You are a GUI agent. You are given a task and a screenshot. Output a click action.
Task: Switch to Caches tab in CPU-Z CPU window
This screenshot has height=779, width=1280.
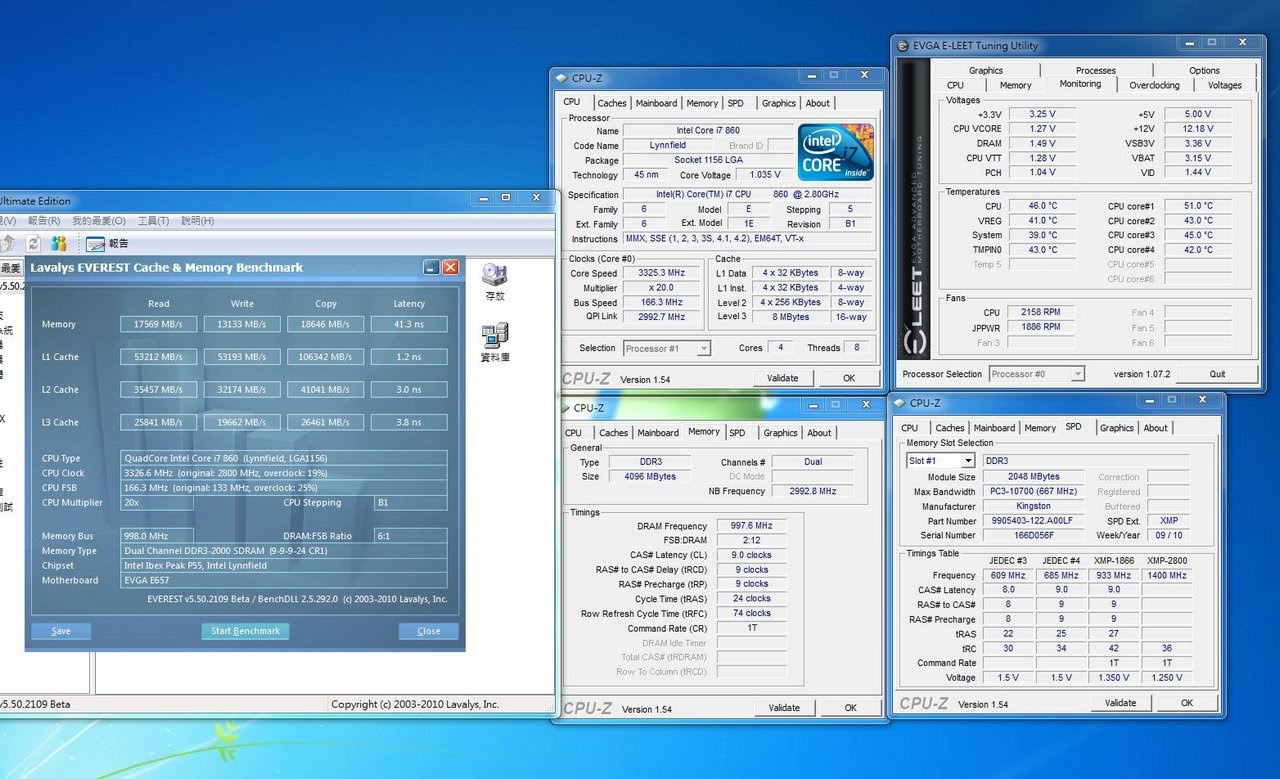pyautogui.click(x=611, y=103)
